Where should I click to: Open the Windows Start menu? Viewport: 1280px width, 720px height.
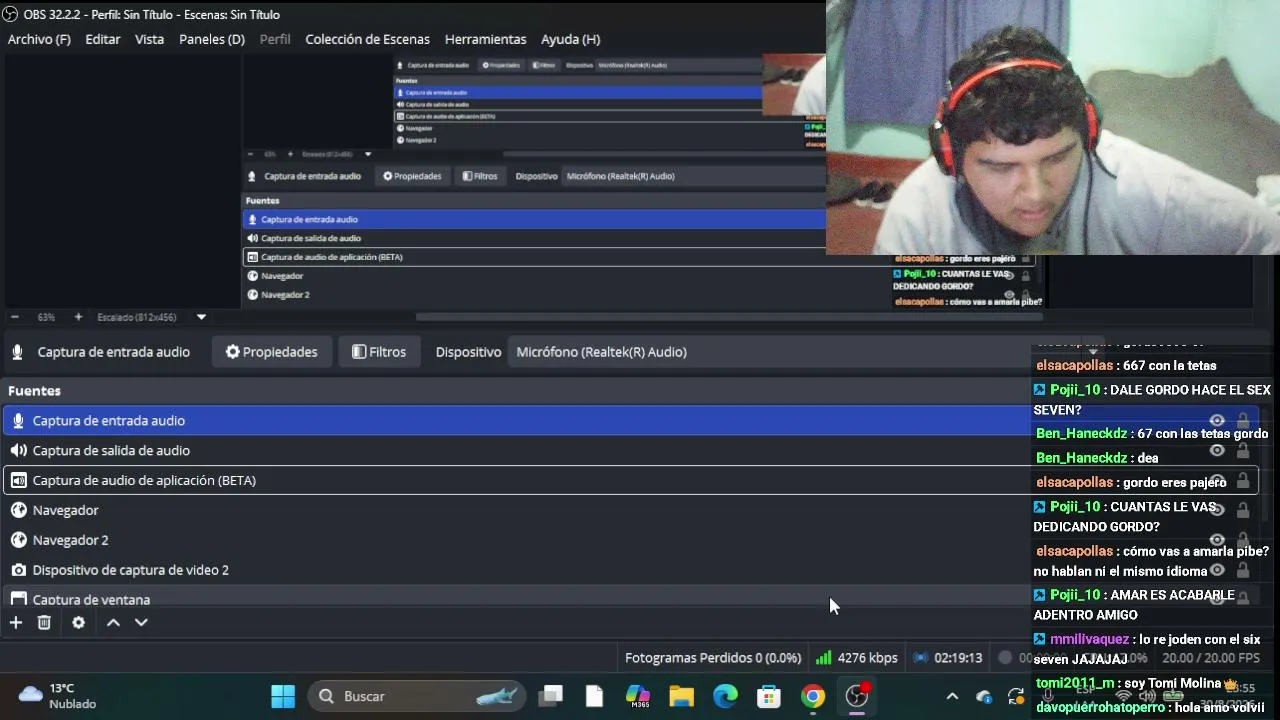[283, 696]
